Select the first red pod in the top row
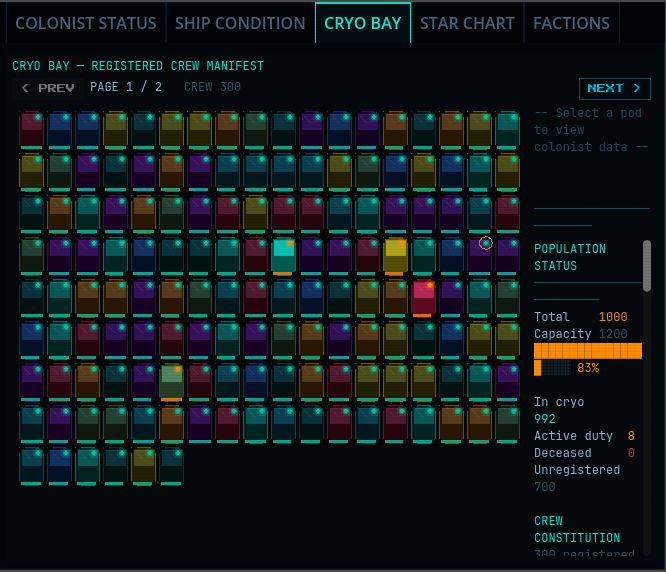This screenshot has width=666, height=572. (x=31, y=130)
